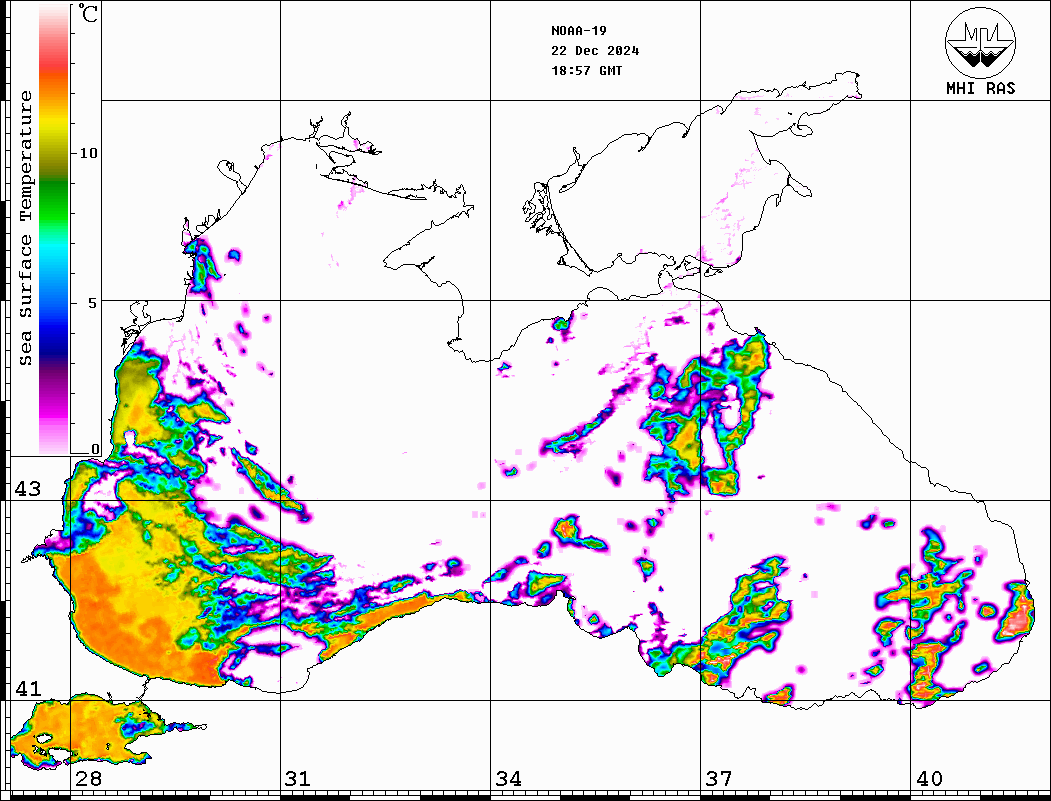Click latitude label '41'
1051x801 pixels.
[27, 688]
